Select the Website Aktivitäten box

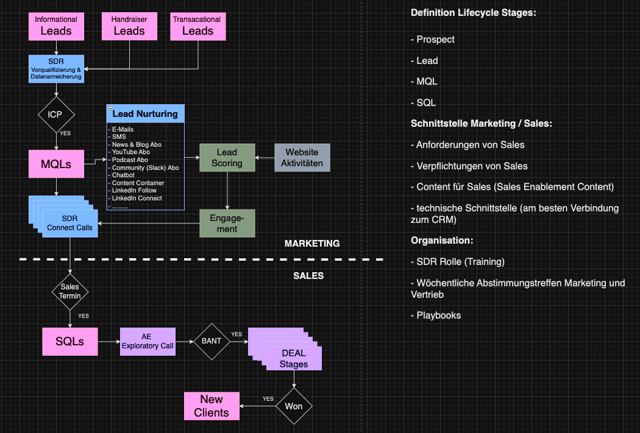pos(301,158)
